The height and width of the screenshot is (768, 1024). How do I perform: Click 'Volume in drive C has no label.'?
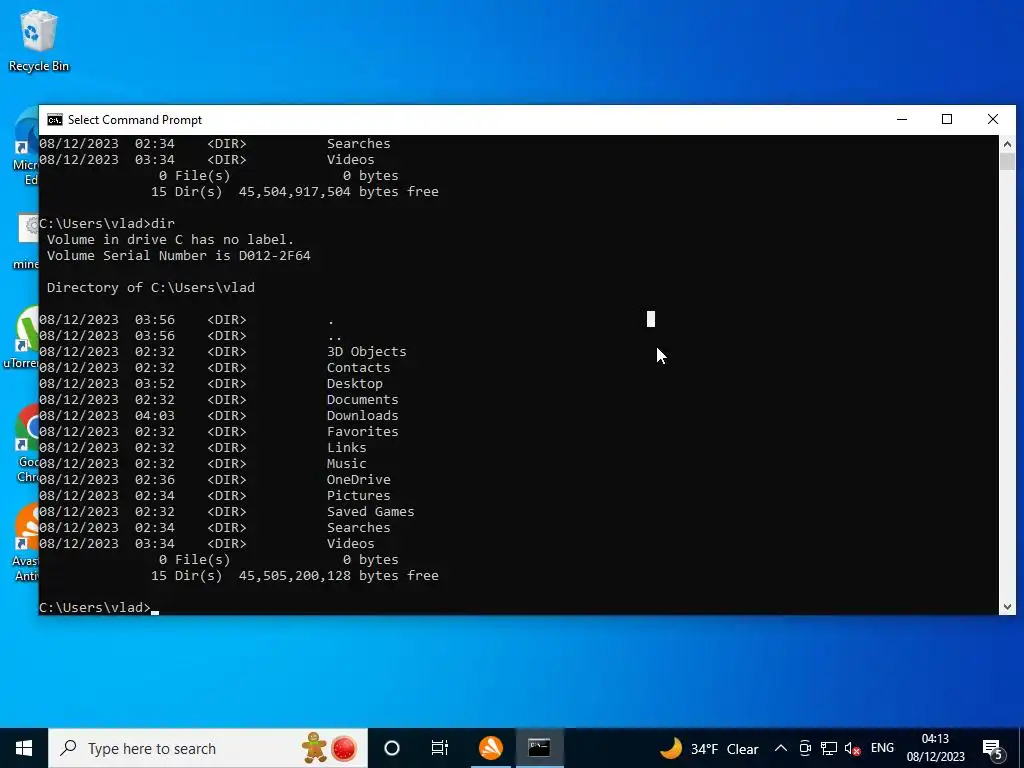coord(170,240)
